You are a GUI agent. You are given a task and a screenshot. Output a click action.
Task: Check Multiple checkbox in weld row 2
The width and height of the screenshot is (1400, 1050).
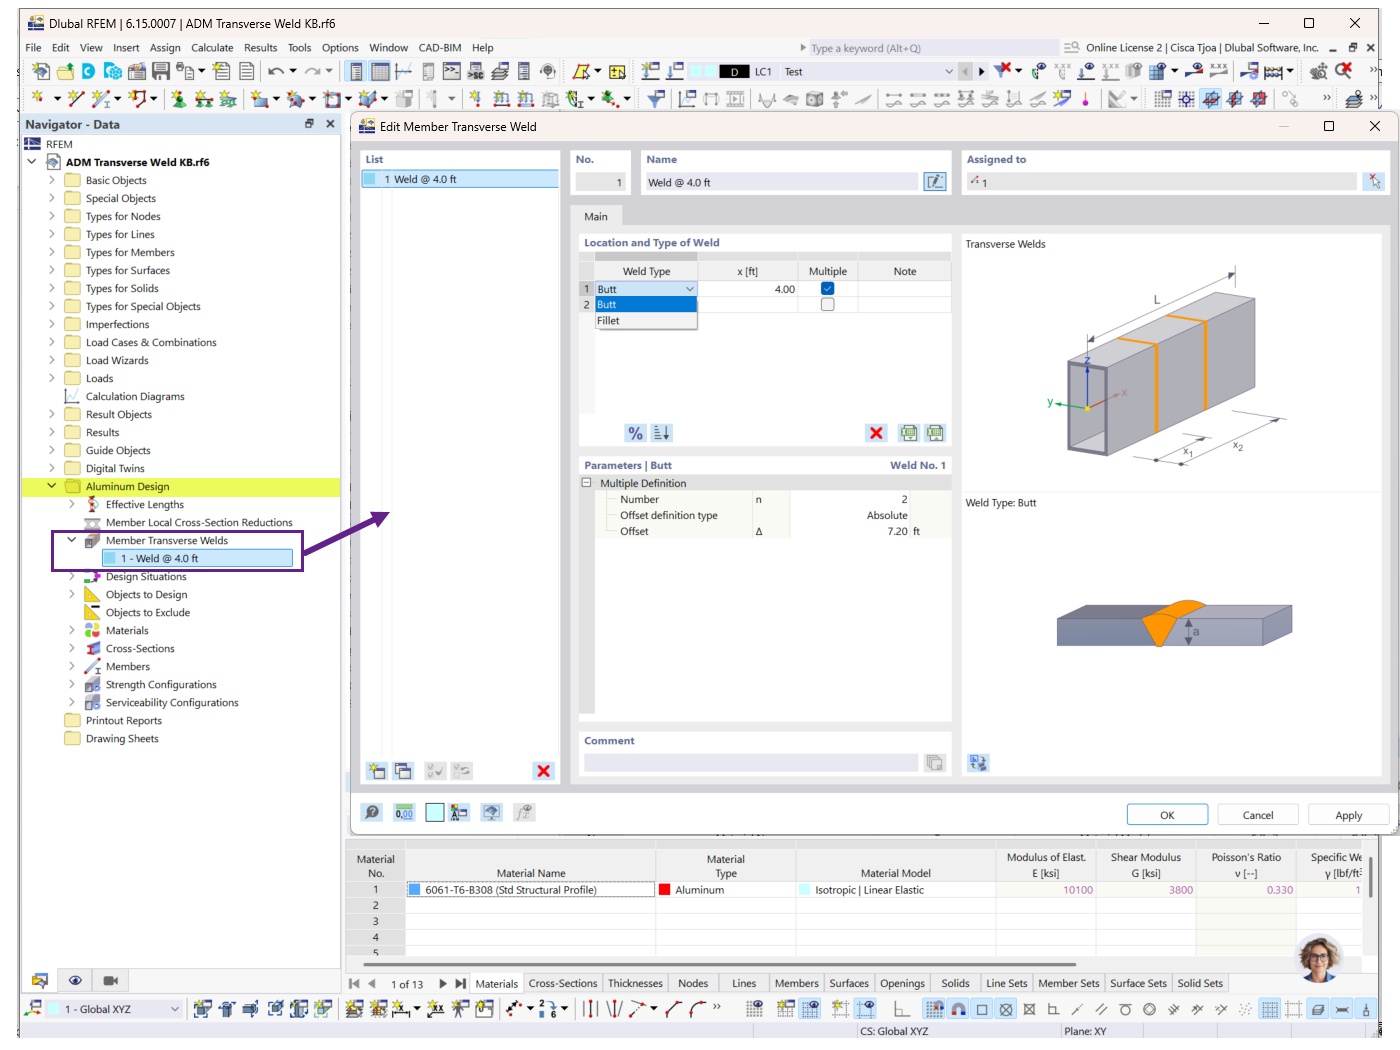[x=827, y=305]
